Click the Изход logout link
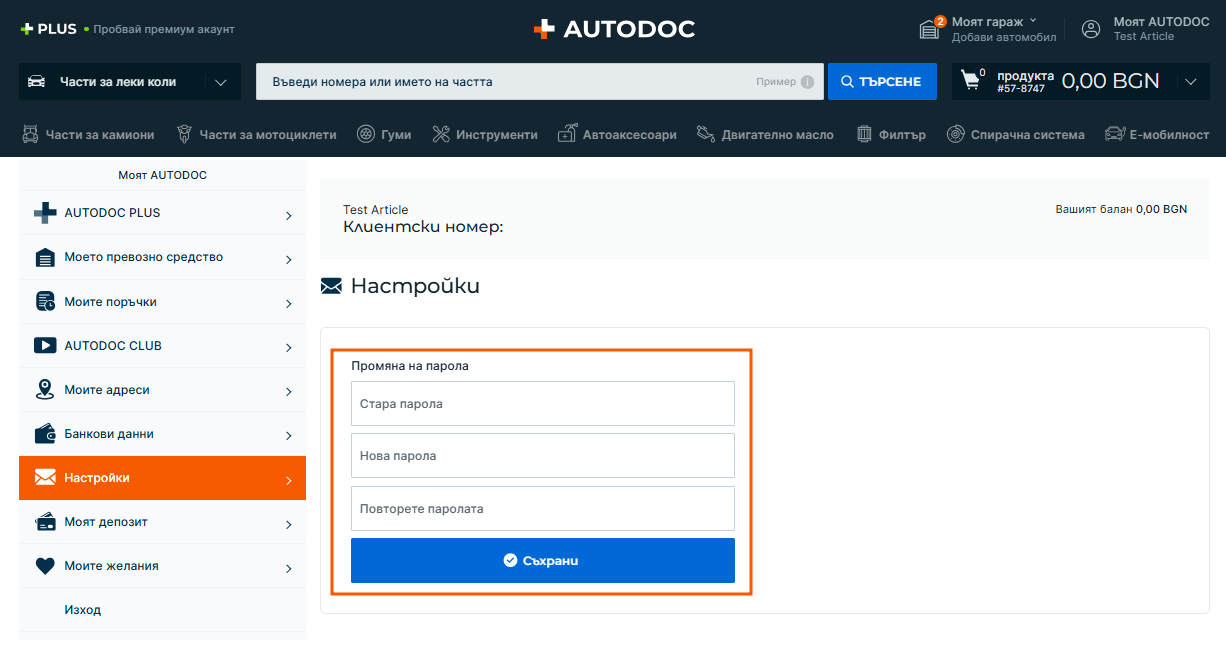The image size is (1226, 656). coord(83,610)
